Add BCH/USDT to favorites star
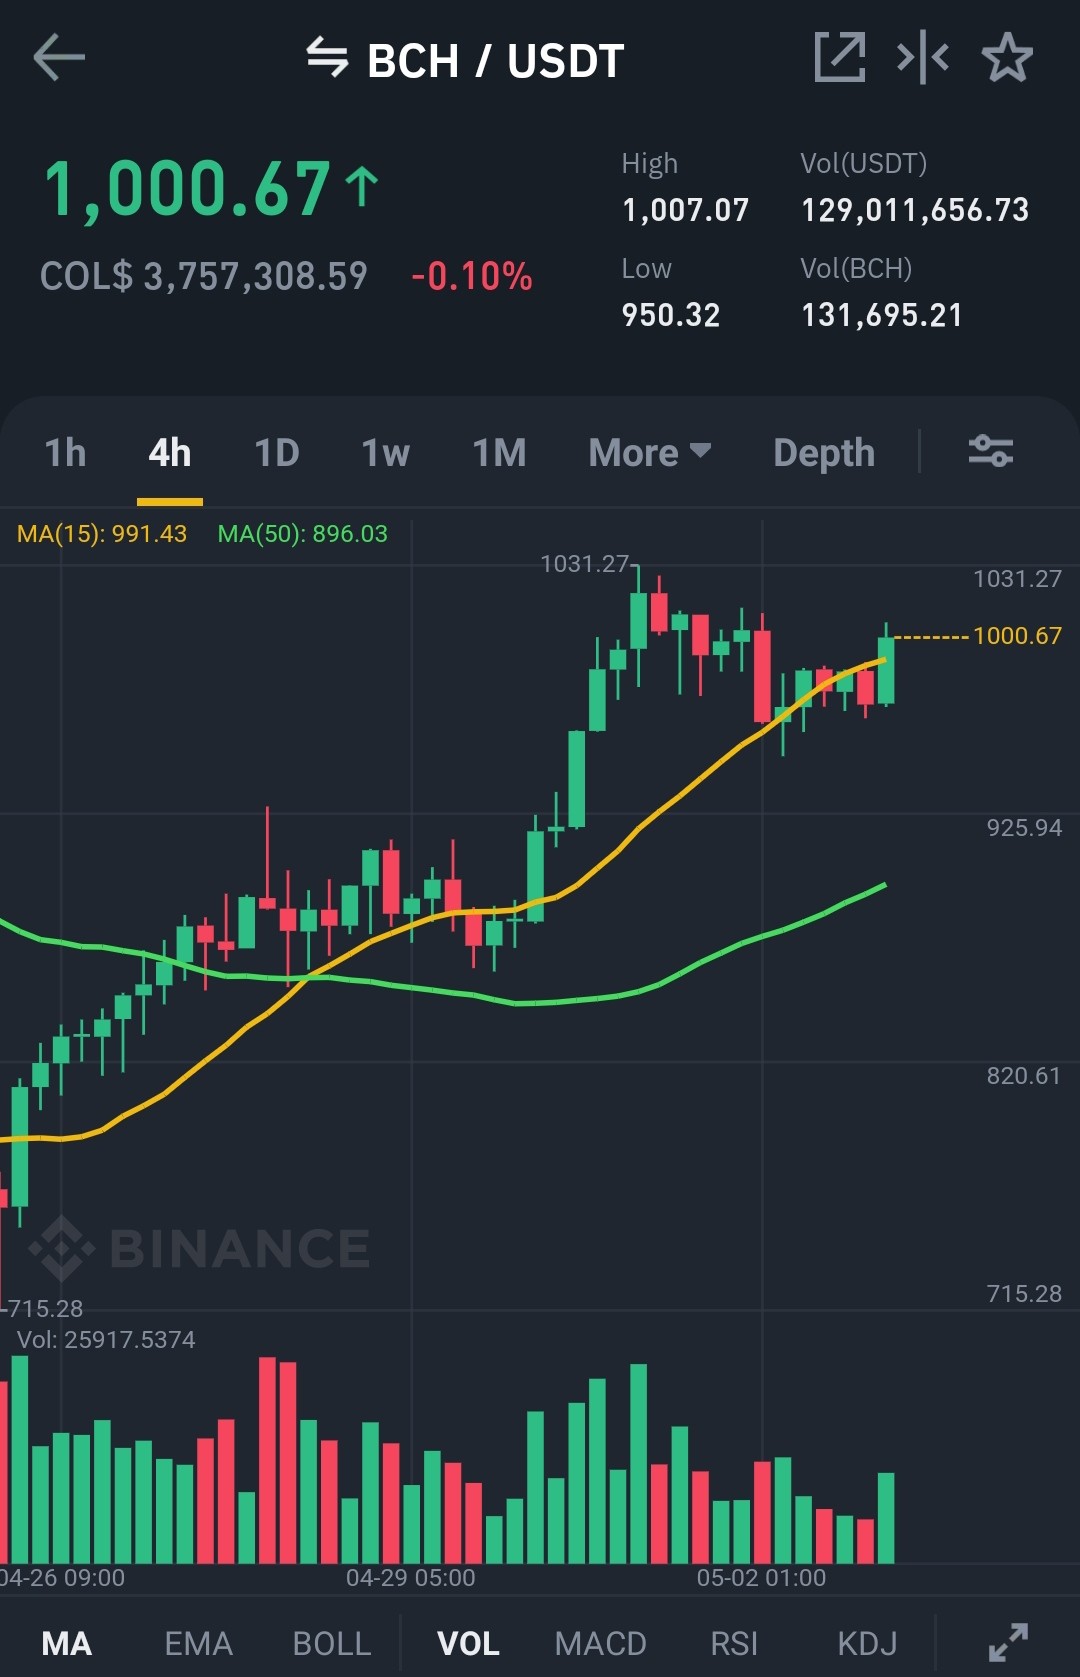Viewport: 1080px width, 1677px height. 1007,57
